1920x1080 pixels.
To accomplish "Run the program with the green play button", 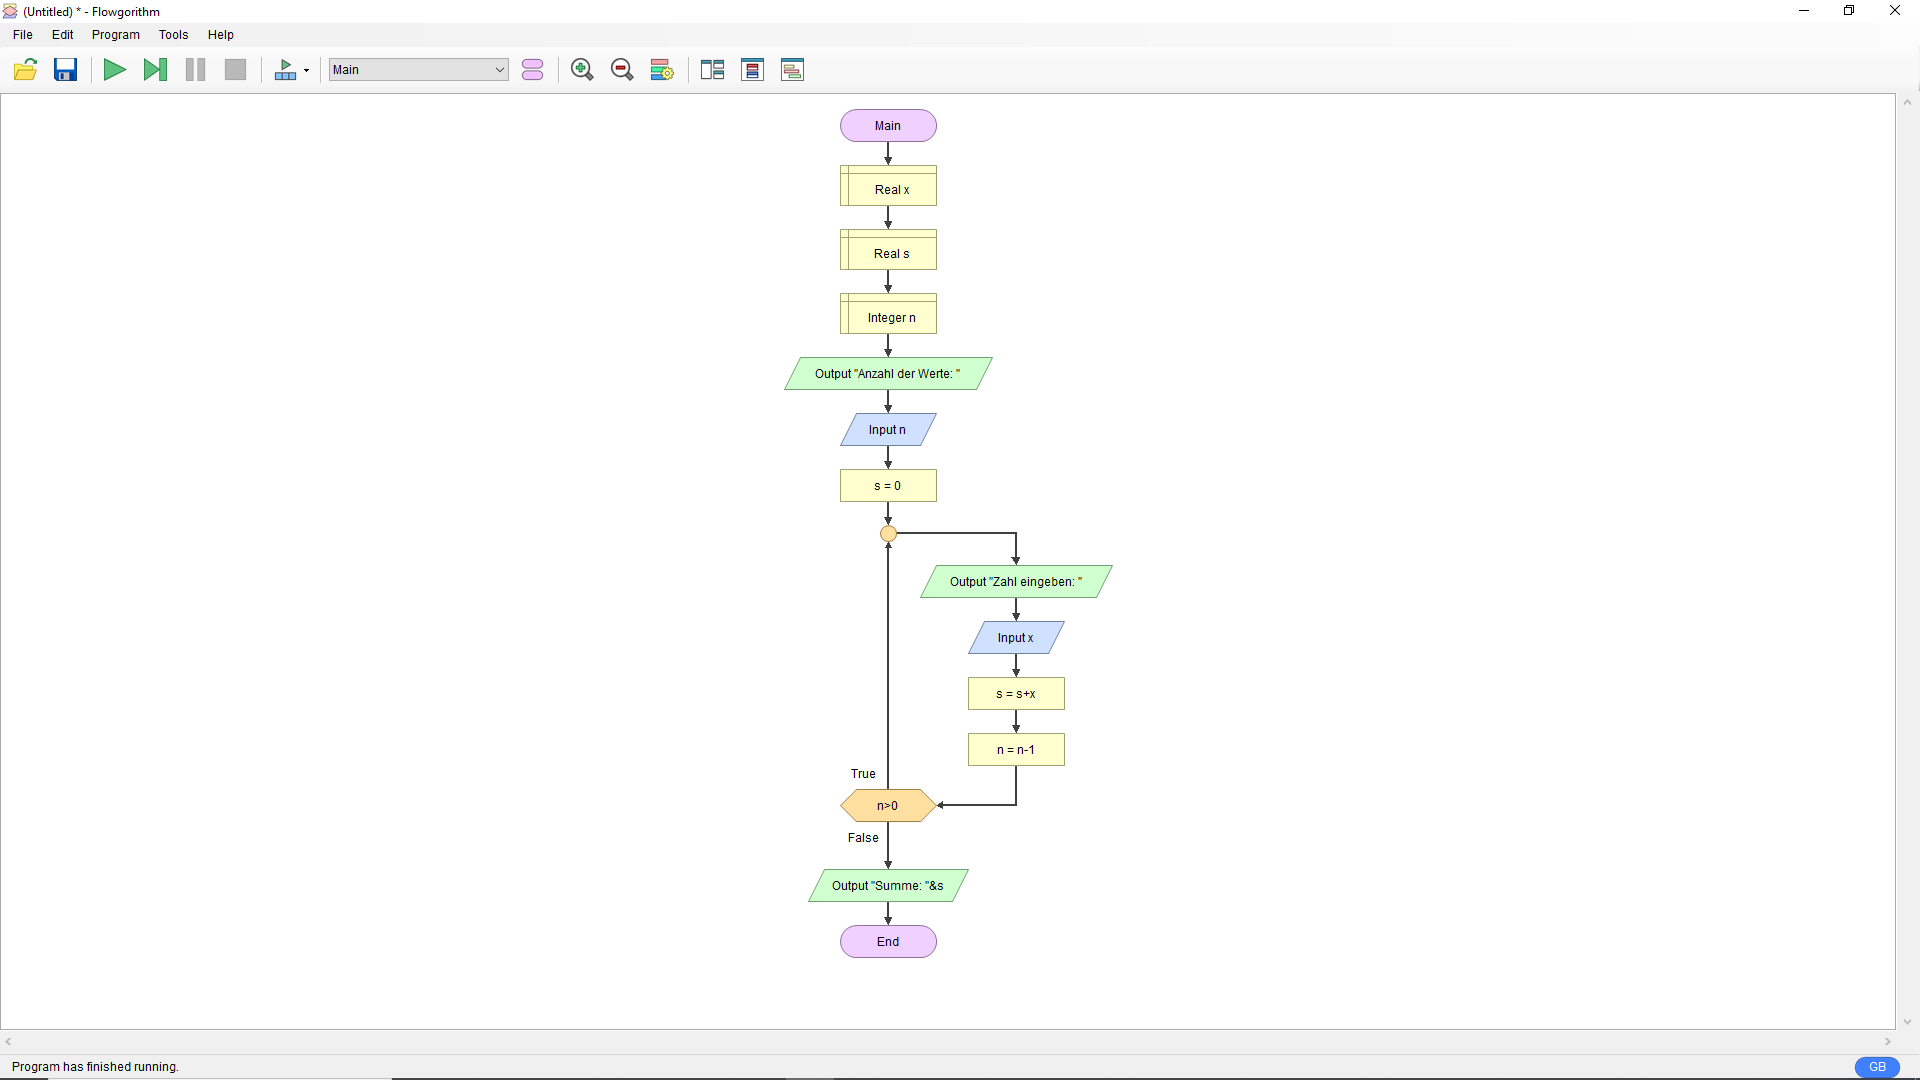I will coord(115,70).
